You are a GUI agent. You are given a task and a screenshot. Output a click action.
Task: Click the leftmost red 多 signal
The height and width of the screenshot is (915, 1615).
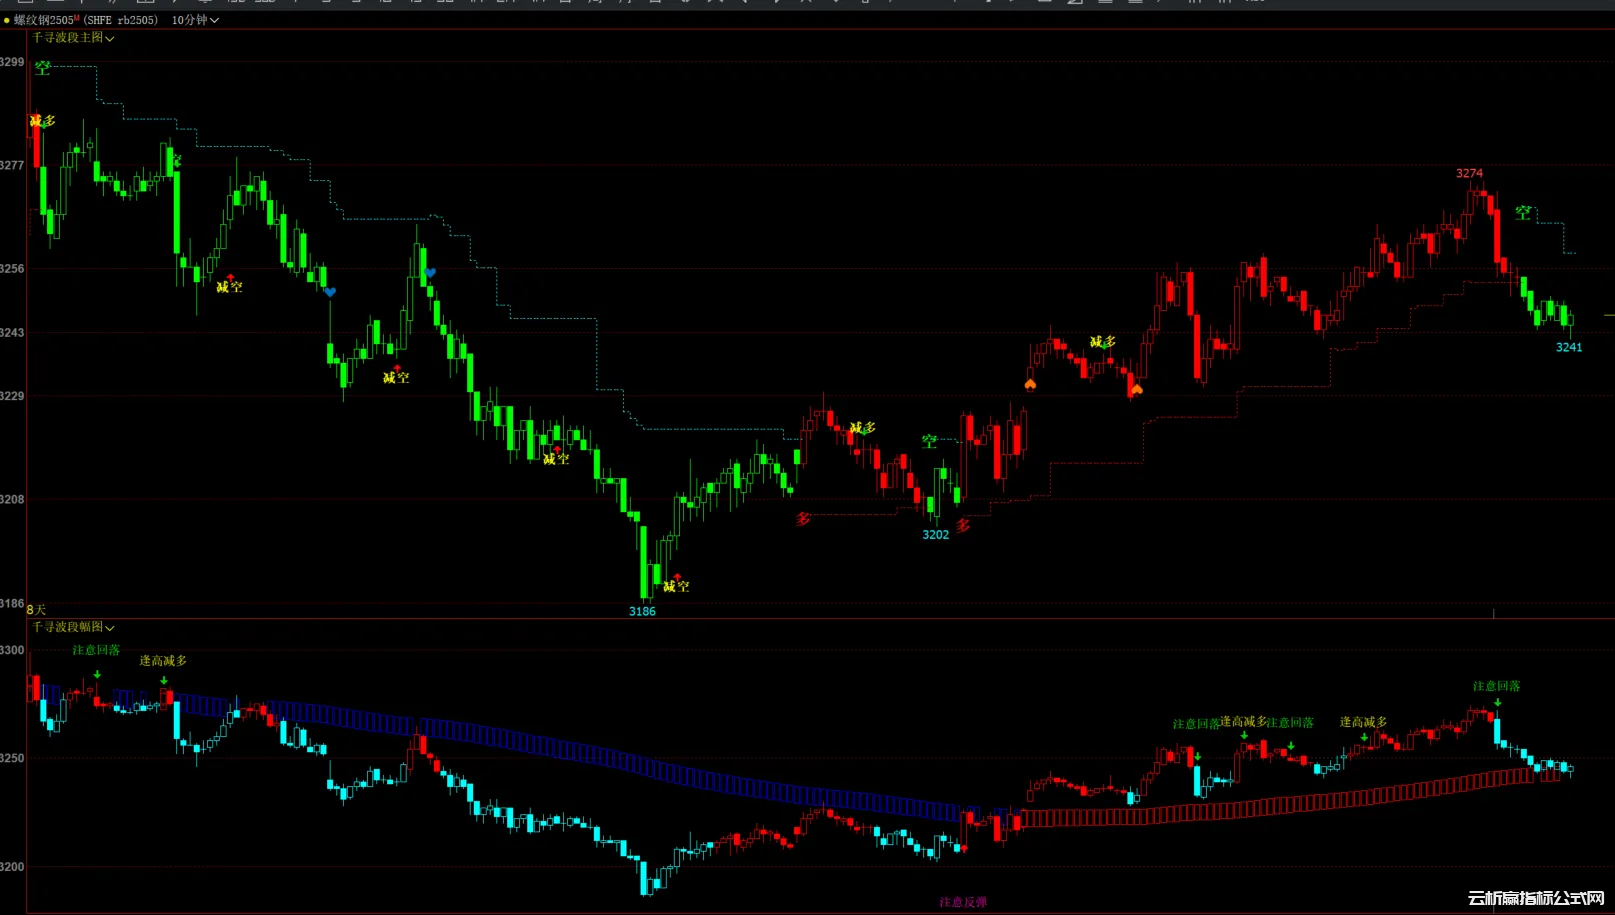pos(803,519)
